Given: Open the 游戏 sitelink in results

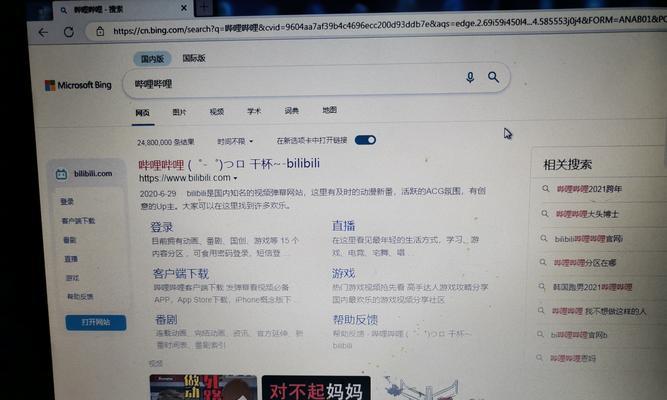Looking at the screenshot, I should [343, 273].
